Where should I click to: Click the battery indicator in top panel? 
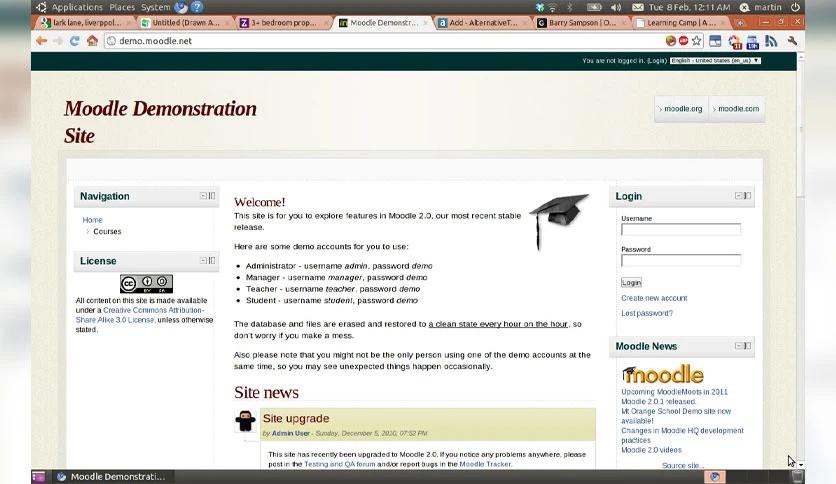pyautogui.click(x=594, y=7)
